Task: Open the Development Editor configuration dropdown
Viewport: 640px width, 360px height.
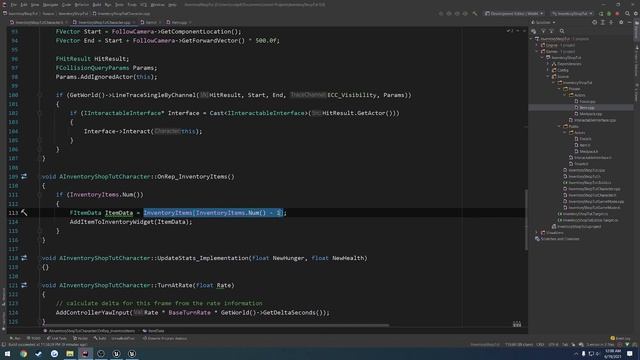Action: pos(514,13)
